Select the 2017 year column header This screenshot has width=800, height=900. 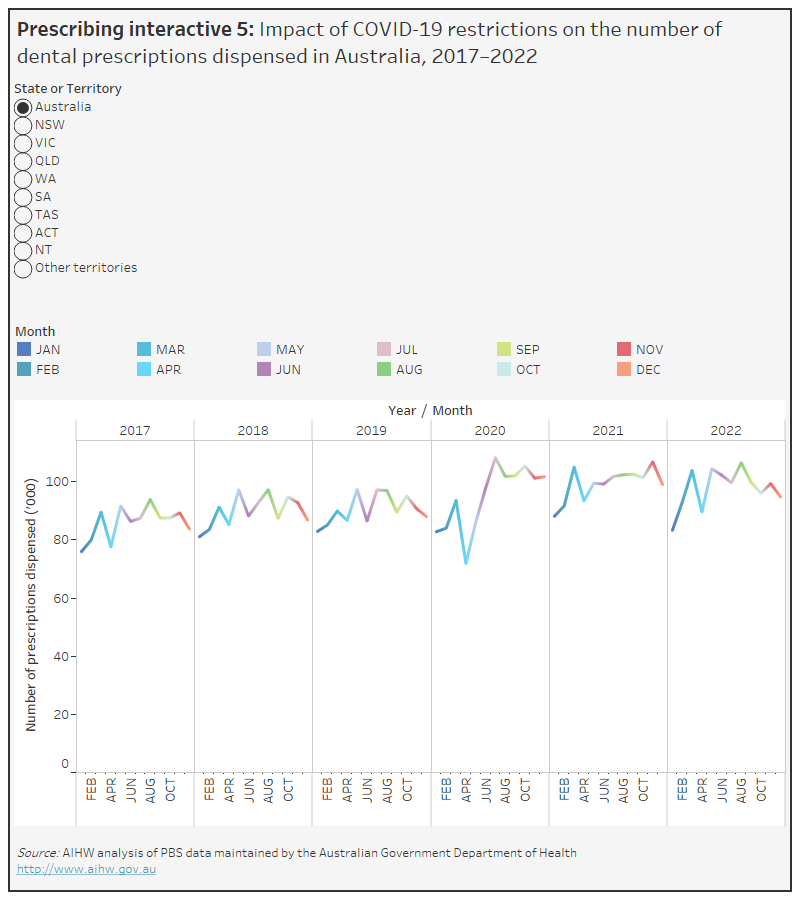click(x=135, y=430)
